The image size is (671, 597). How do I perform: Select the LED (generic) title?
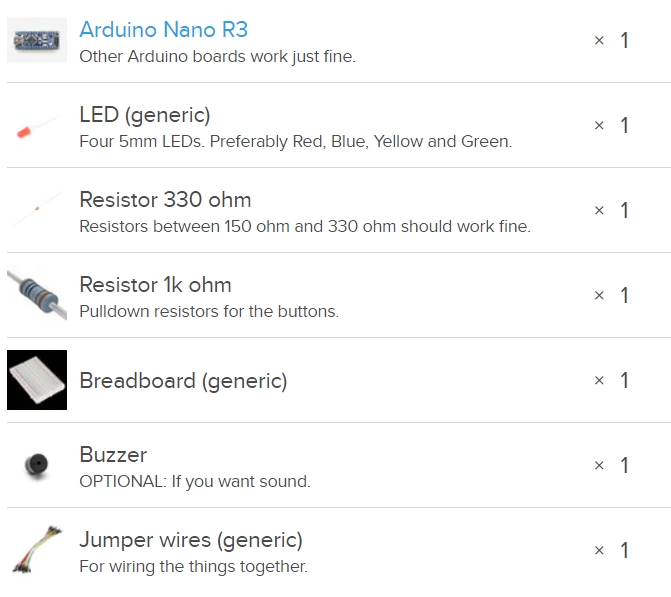coord(145,114)
